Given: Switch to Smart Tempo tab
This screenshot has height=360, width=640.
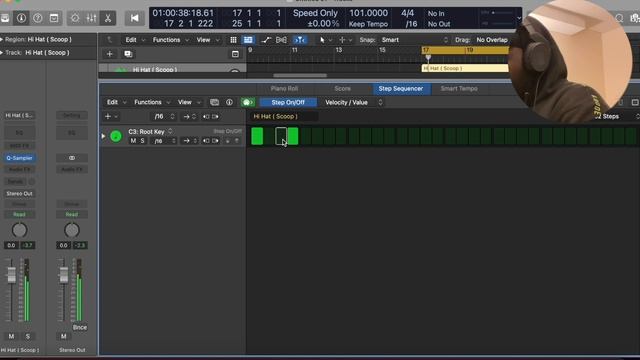Looking at the screenshot, I should [x=459, y=89].
